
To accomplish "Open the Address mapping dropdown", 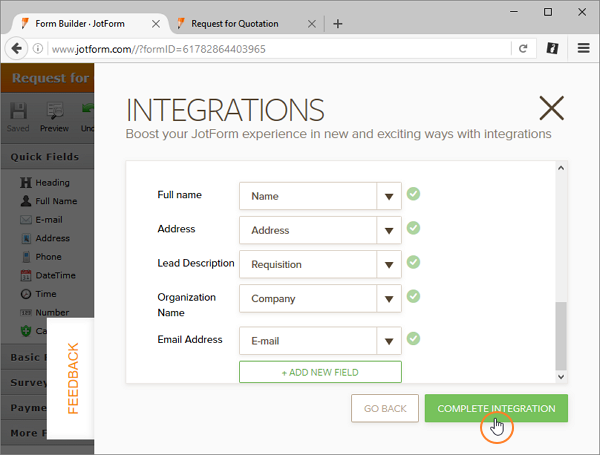I will 388,231.
